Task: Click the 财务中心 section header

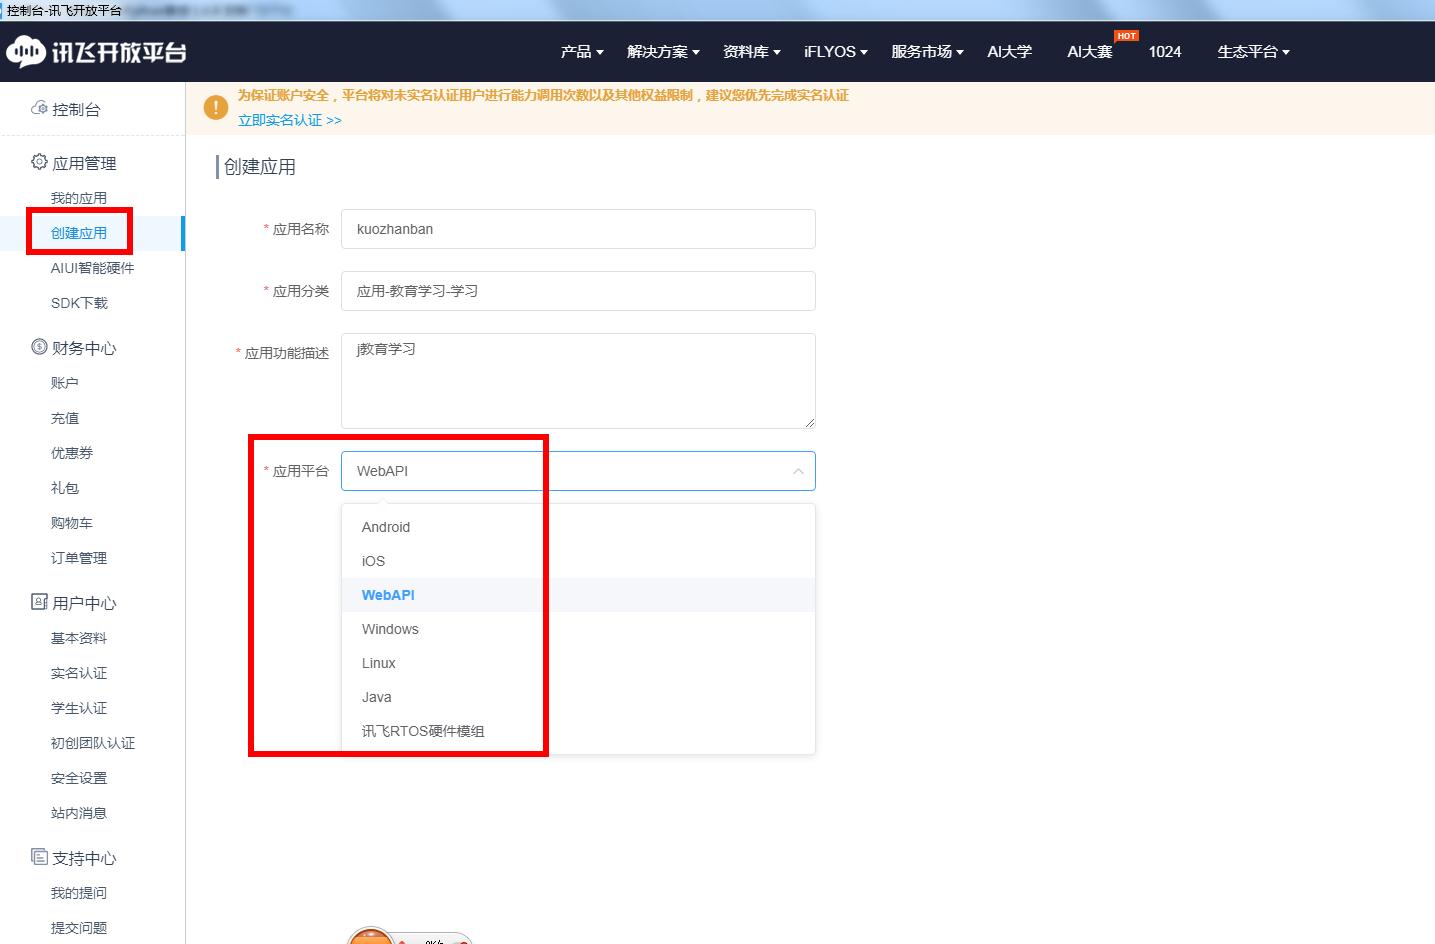Action: point(84,348)
